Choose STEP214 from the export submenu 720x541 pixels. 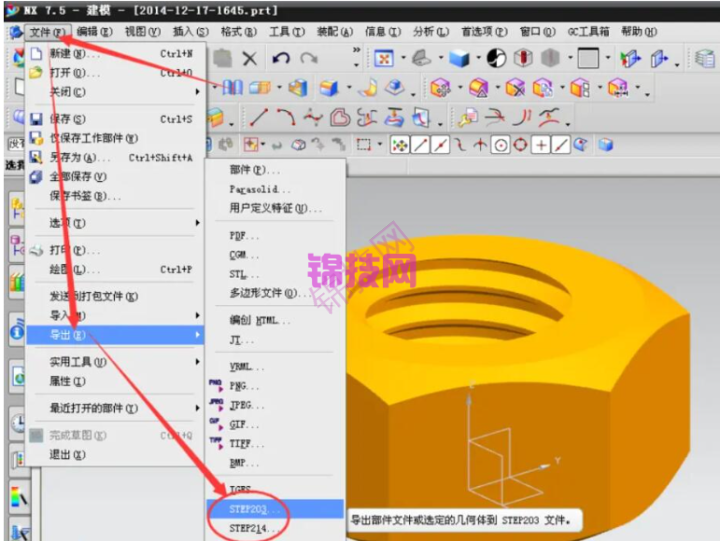[252, 528]
